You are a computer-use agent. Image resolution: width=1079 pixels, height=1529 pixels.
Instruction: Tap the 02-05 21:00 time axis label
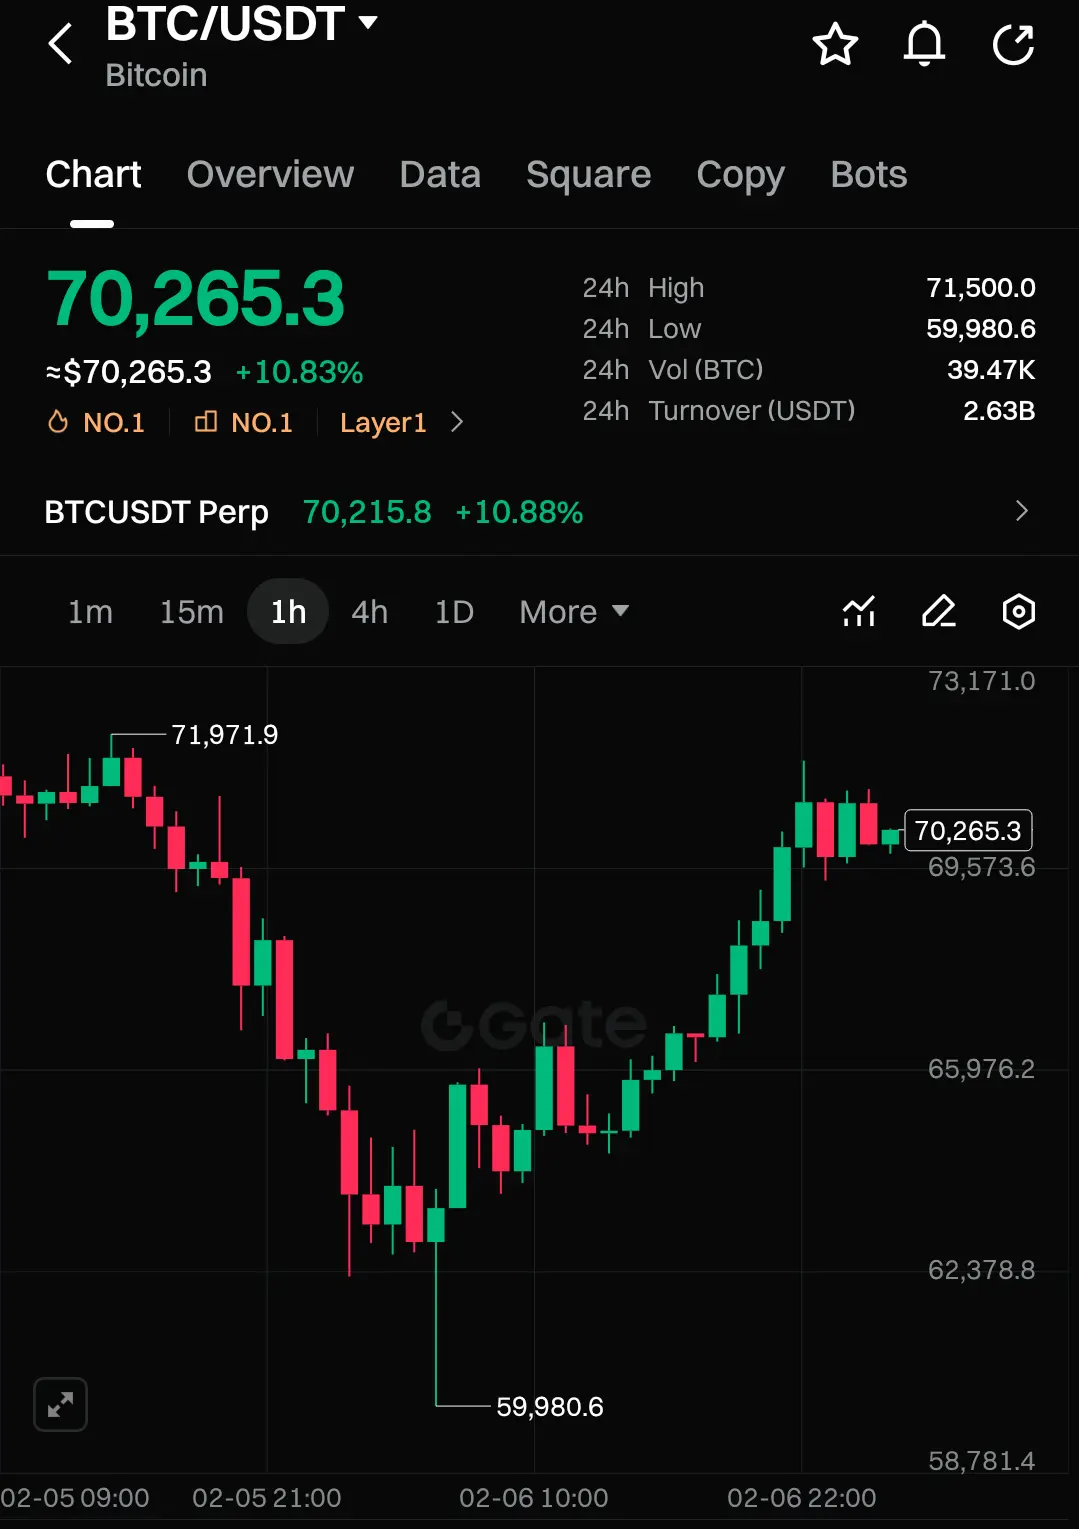(x=266, y=1498)
